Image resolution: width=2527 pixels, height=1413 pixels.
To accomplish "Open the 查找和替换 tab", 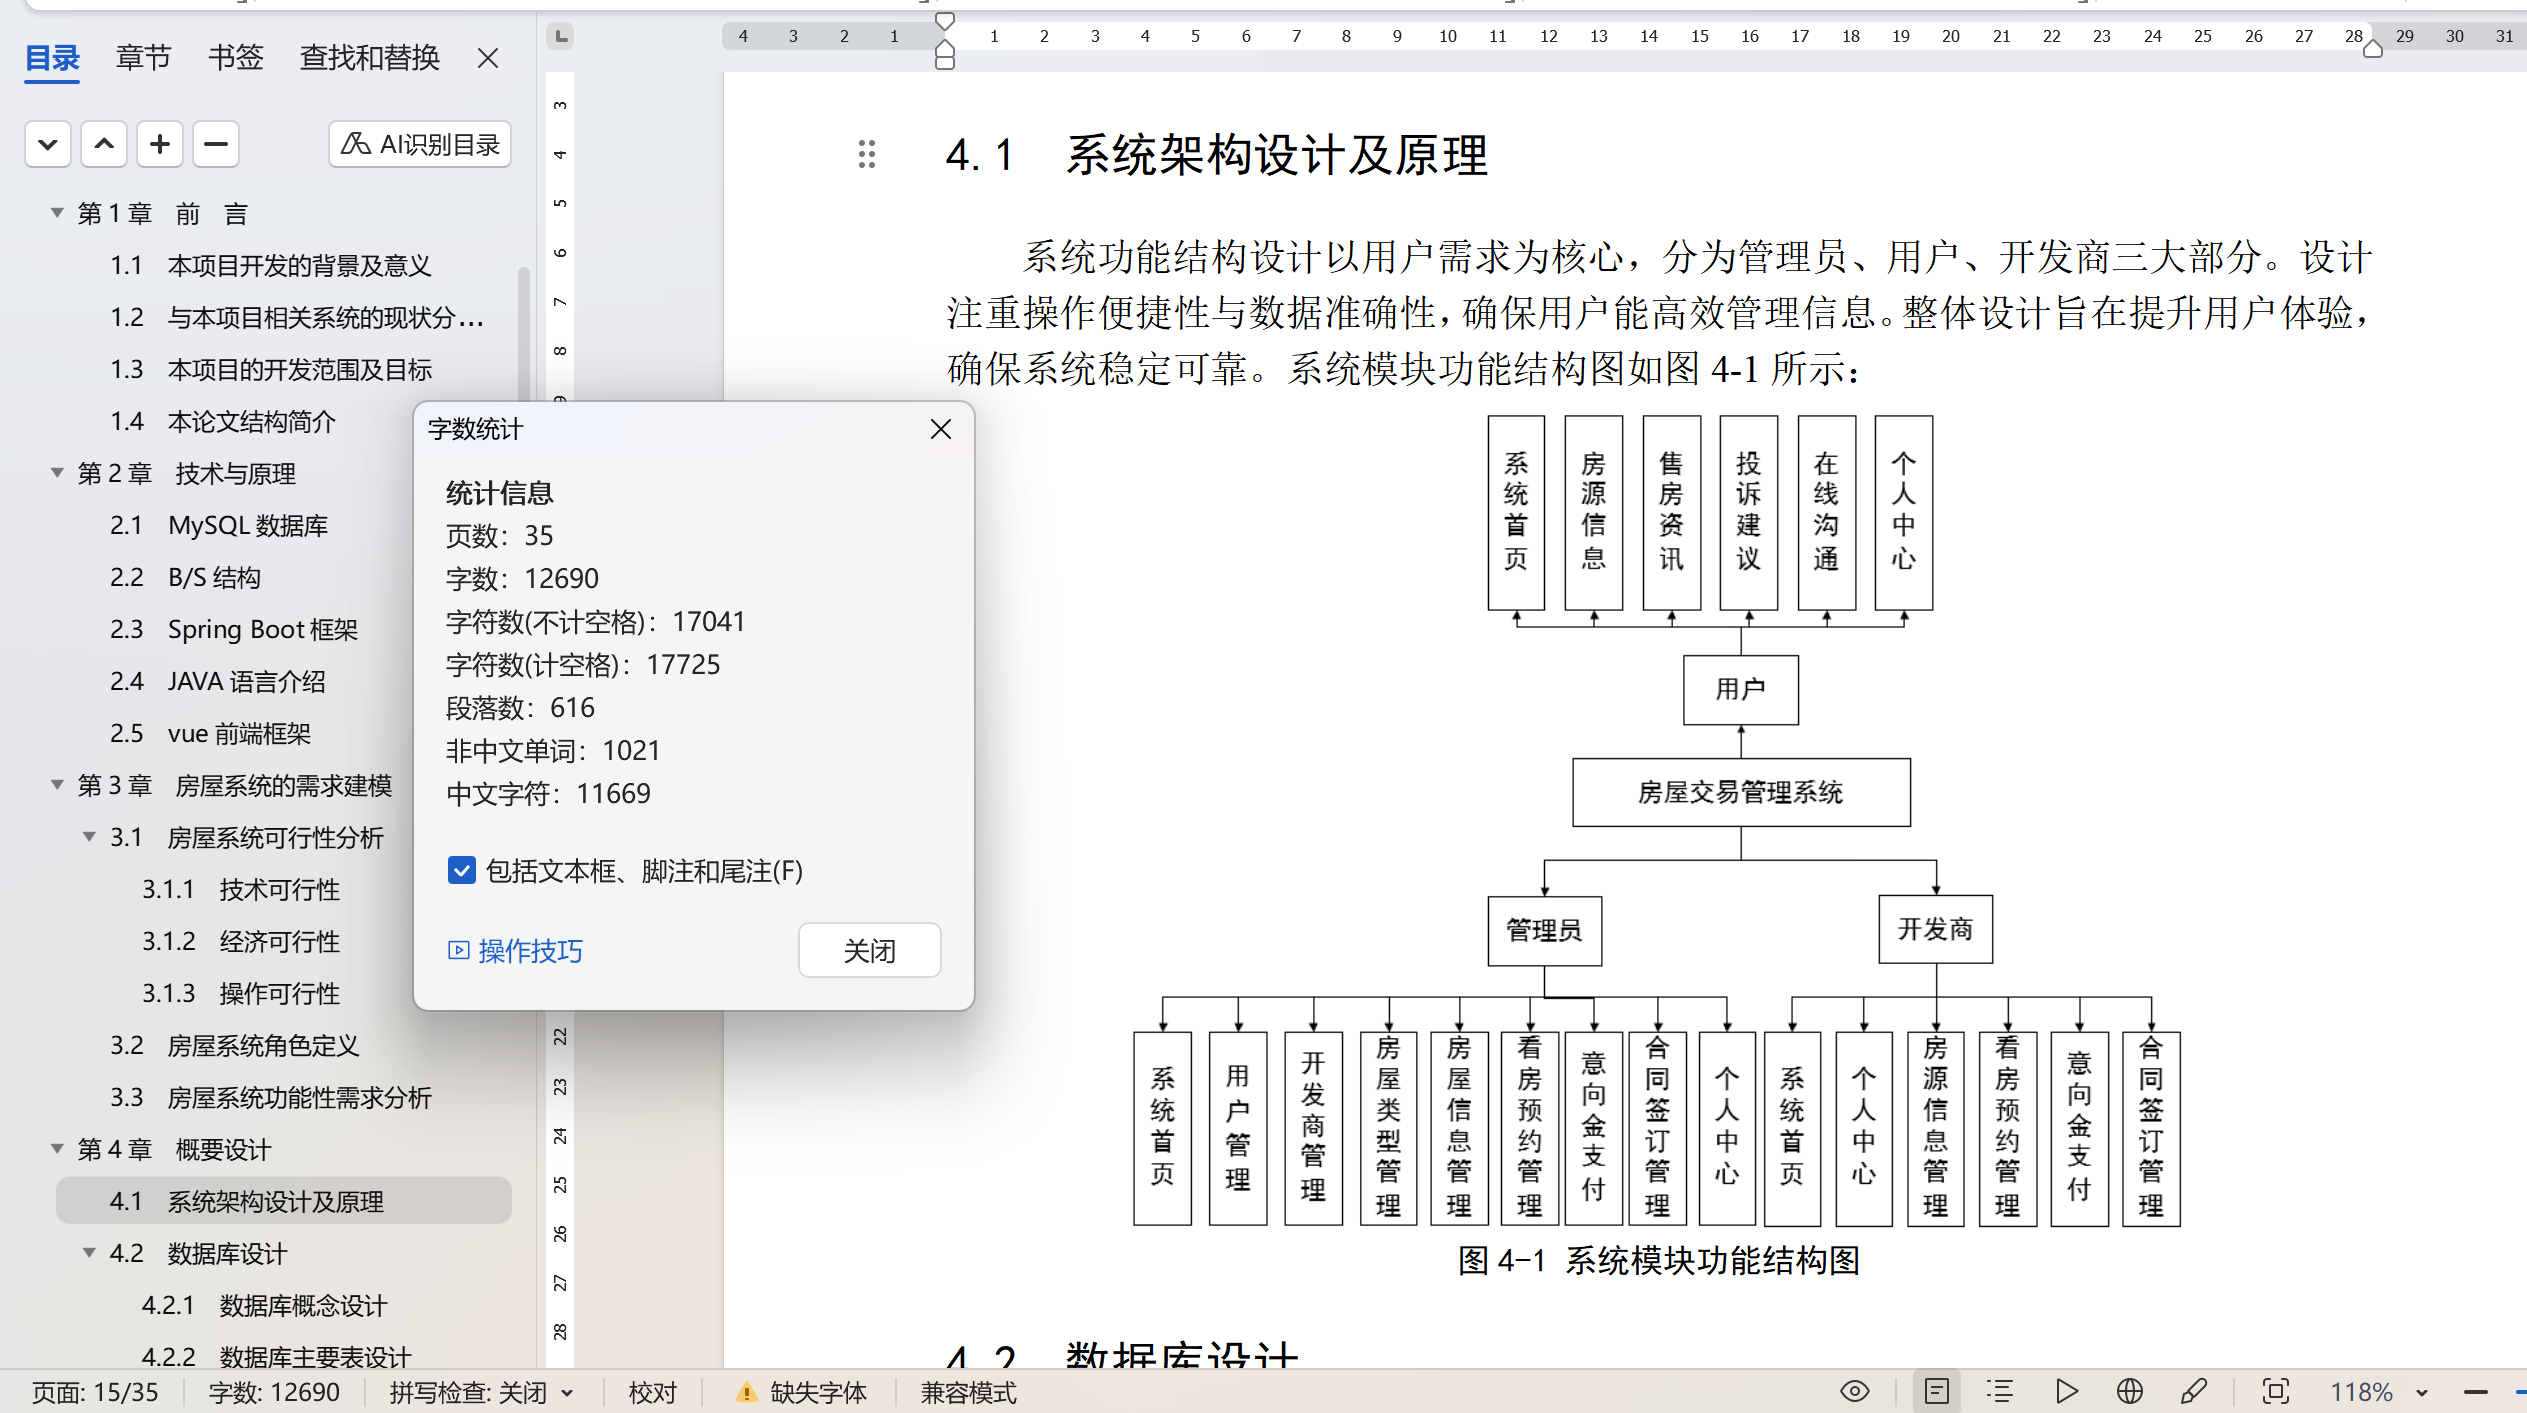I will pos(369,58).
